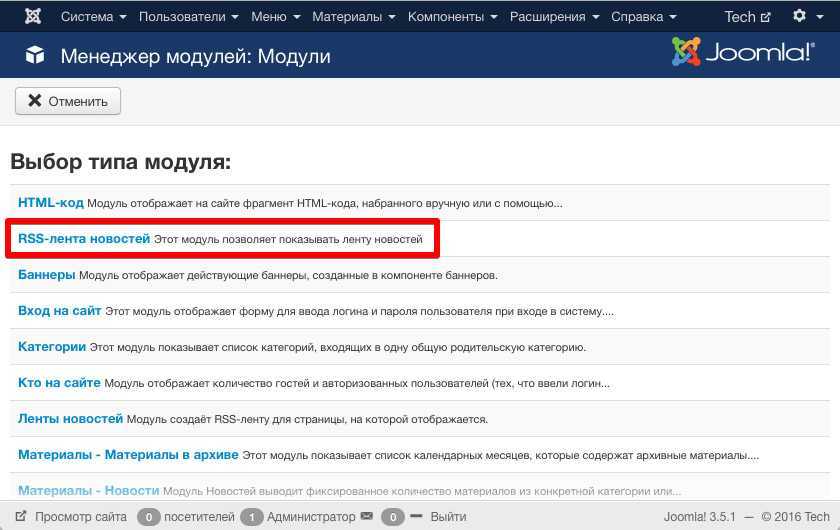
Task: Click the module cube icon beside the page title
Action: (x=35, y=56)
